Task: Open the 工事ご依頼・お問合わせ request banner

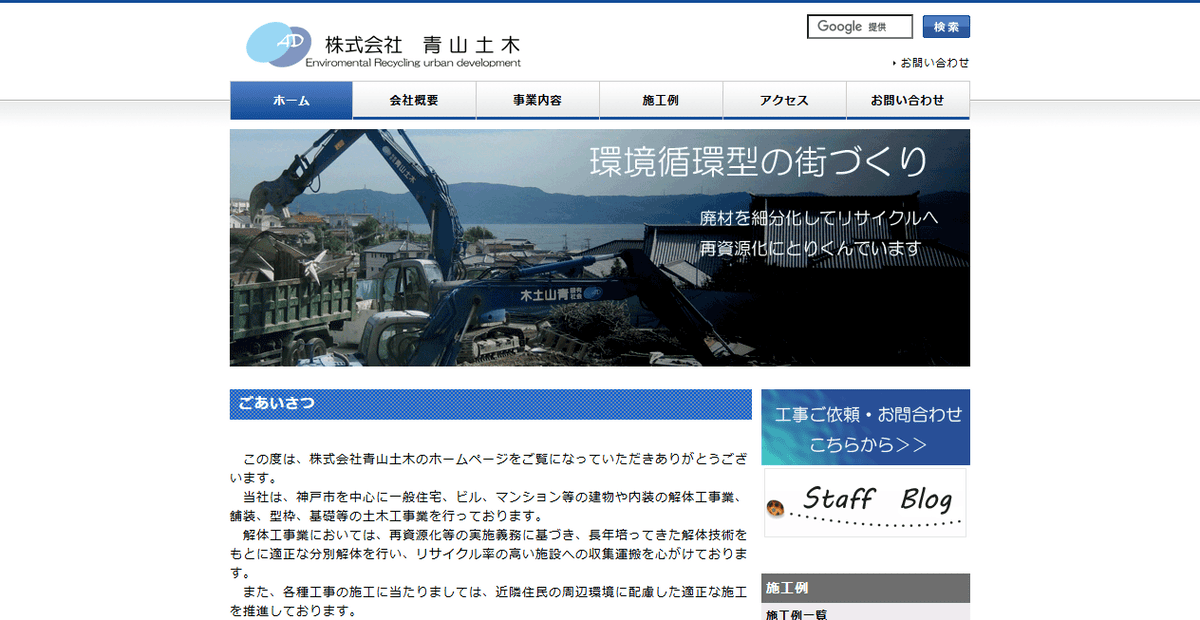Action: 866,427
